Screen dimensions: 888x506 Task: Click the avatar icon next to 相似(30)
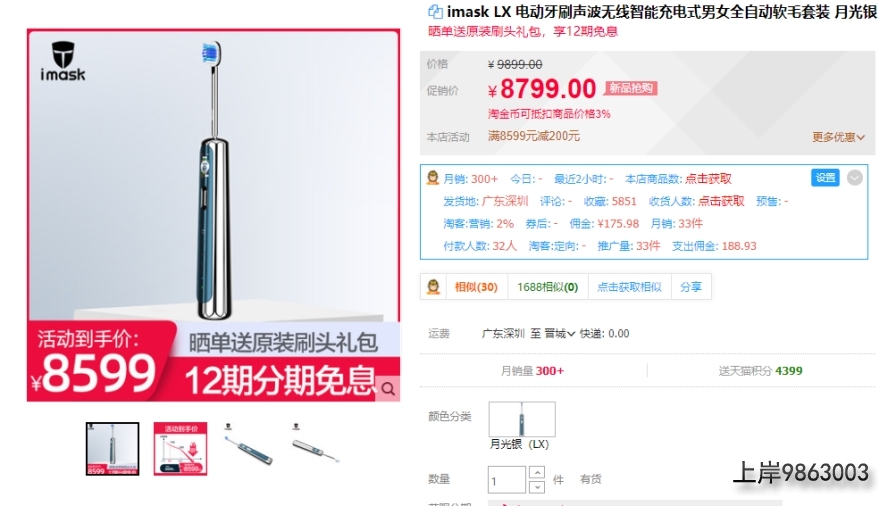tap(433, 287)
